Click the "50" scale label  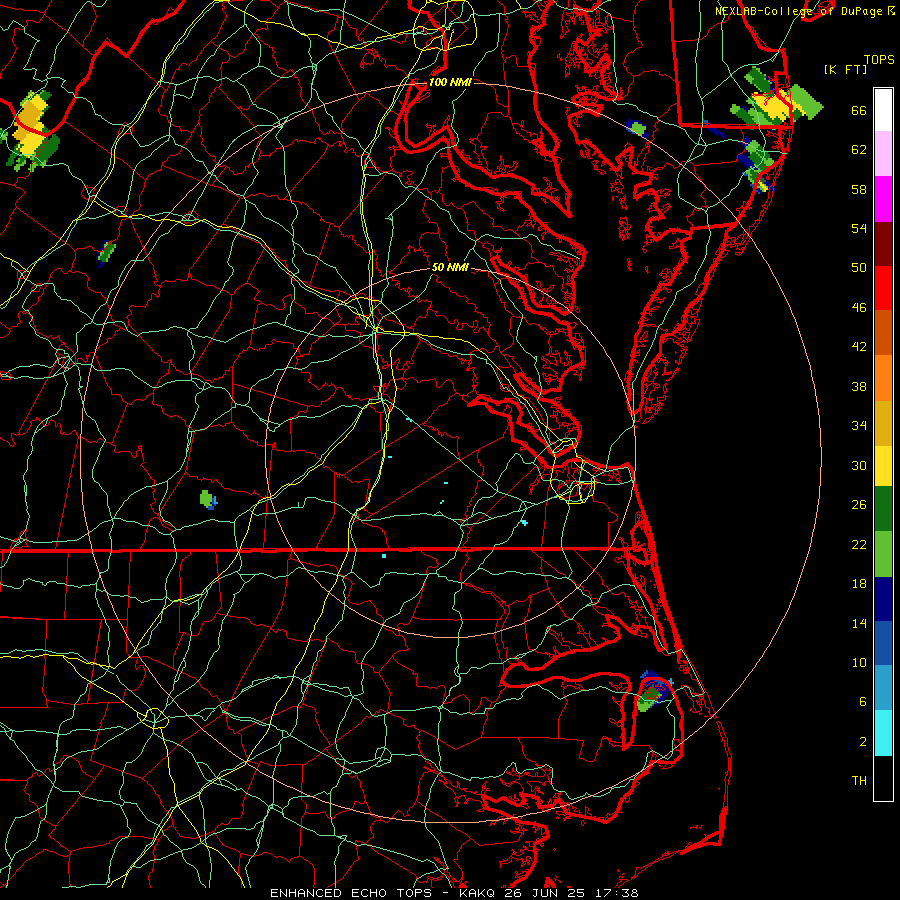click(x=859, y=267)
